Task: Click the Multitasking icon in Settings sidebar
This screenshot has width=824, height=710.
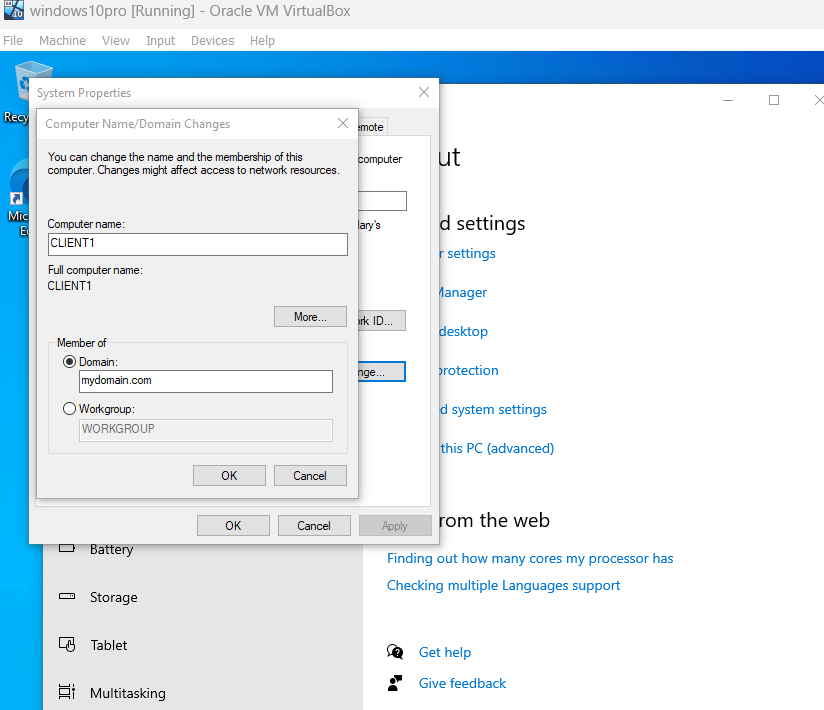Action: pos(67,692)
